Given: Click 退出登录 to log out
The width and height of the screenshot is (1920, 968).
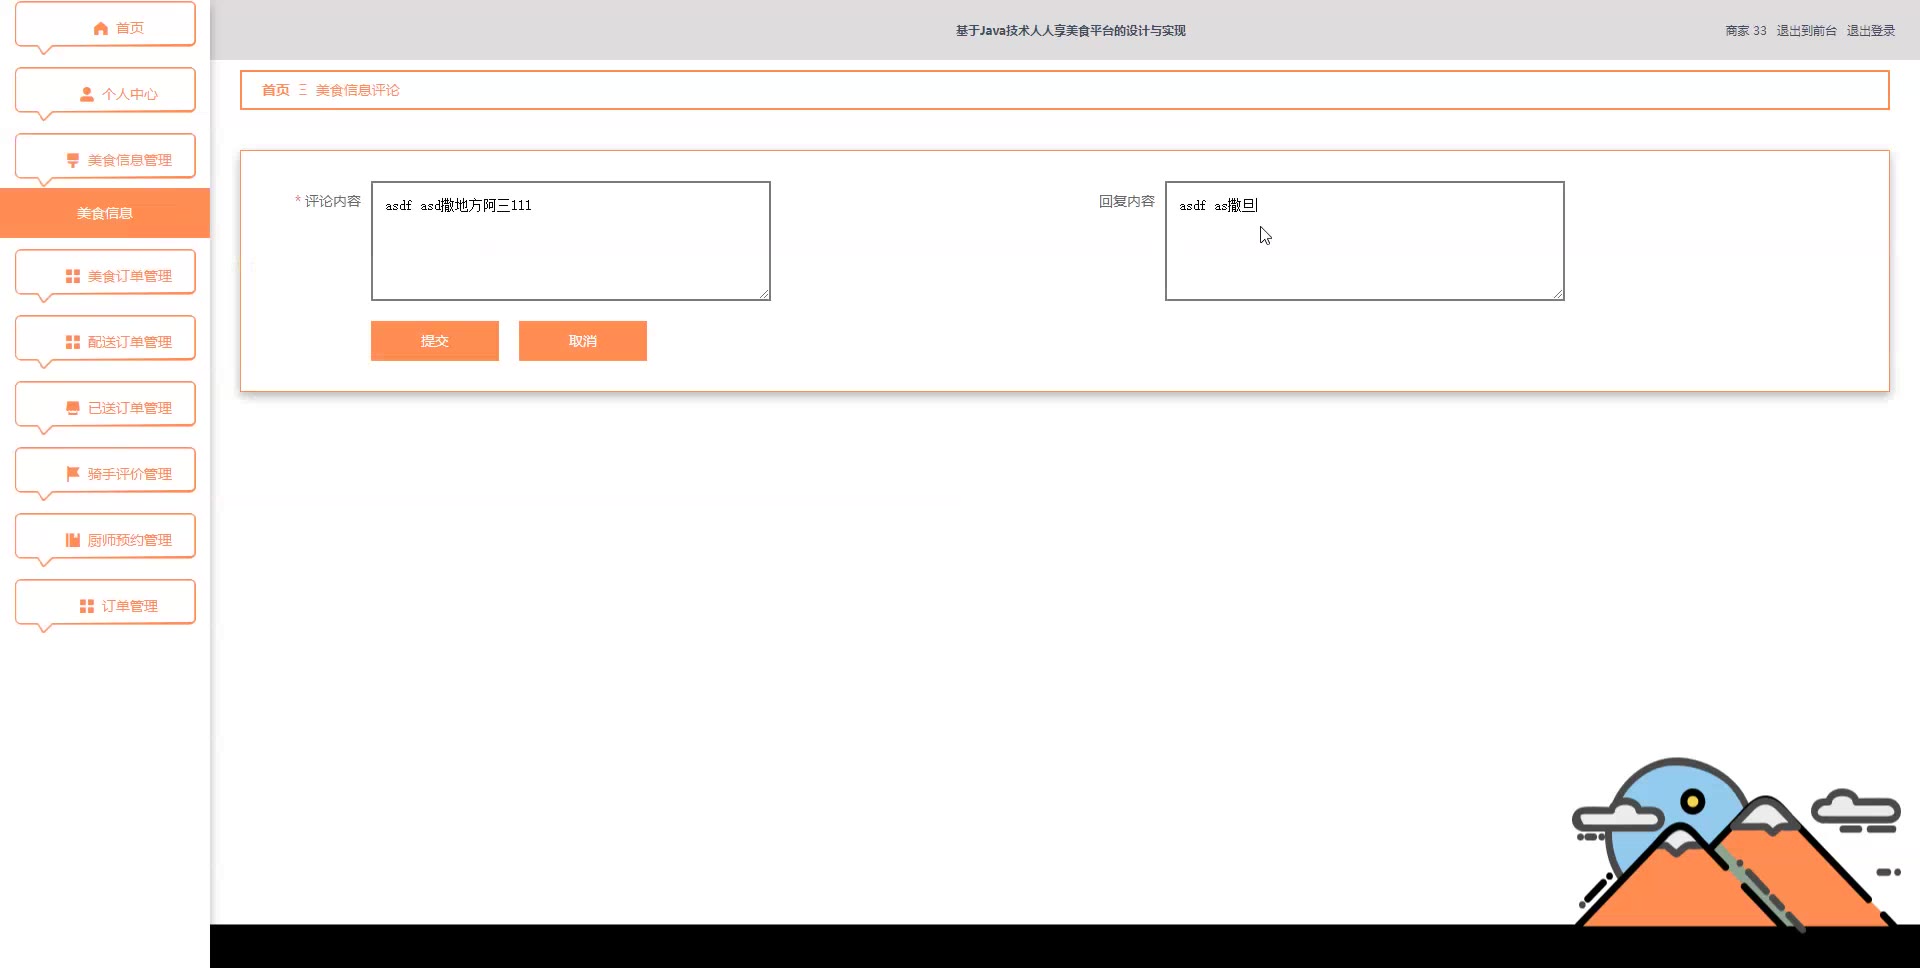Looking at the screenshot, I should click(1871, 31).
